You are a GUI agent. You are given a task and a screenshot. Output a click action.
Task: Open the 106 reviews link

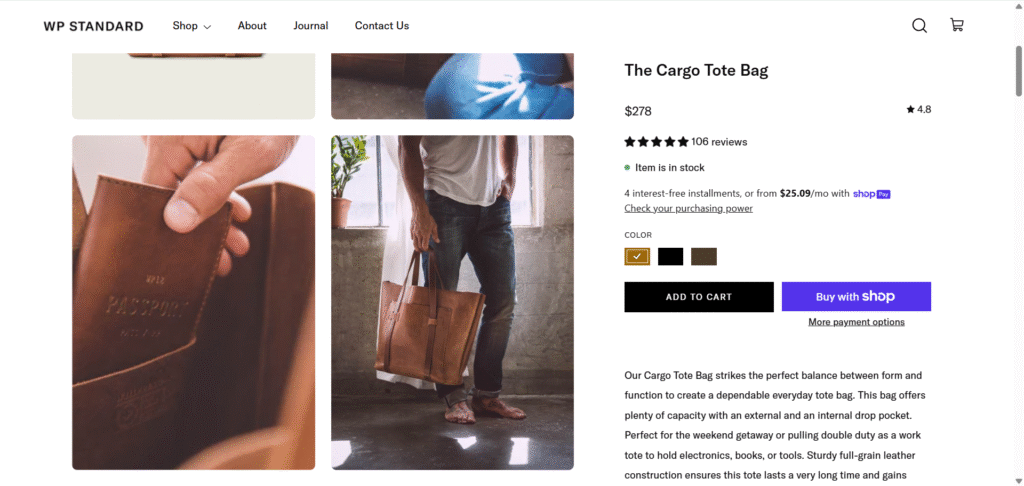tap(719, 142)
